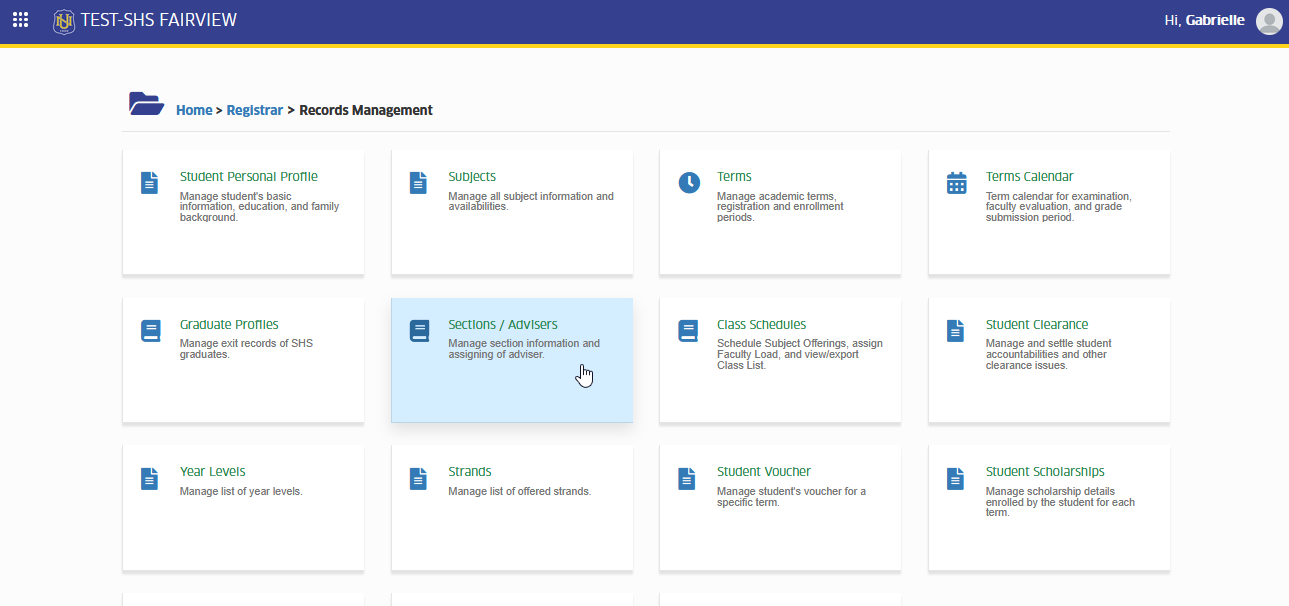Click the Student Clearance document icon
Image resolution: width=1289 pixels, height=606 pixels.
coord(955,331)
